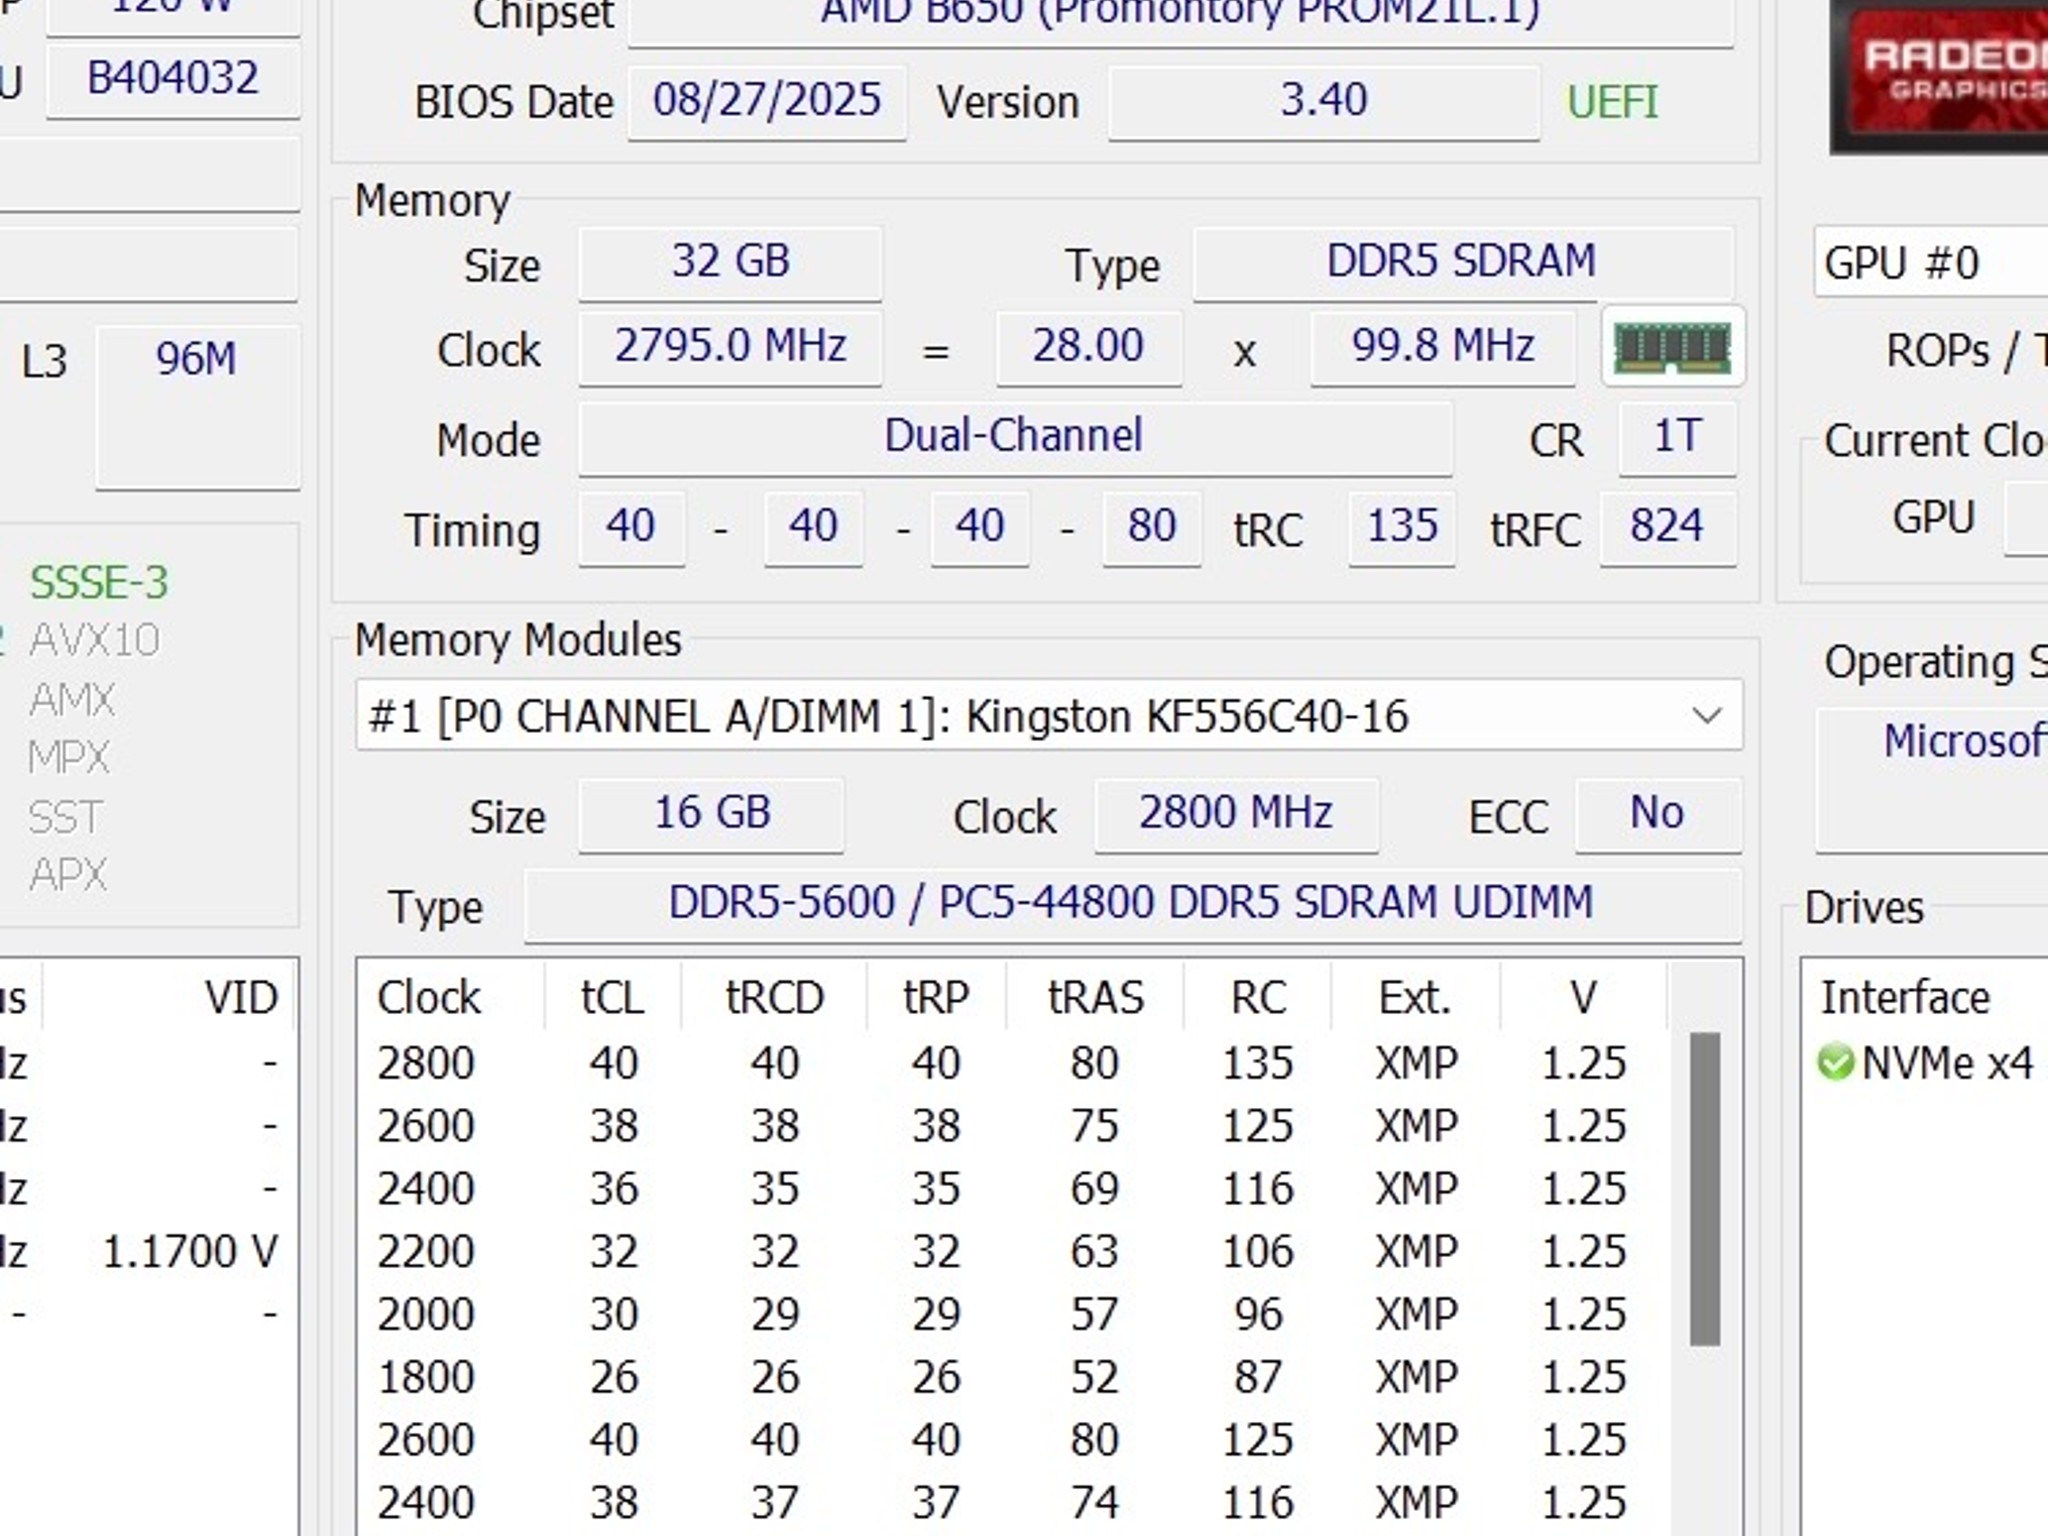The height and width of the screenshot is (1536, 2048).
Task: Click the VID value 1.1700 V
Action: [x=190, y=1252]
